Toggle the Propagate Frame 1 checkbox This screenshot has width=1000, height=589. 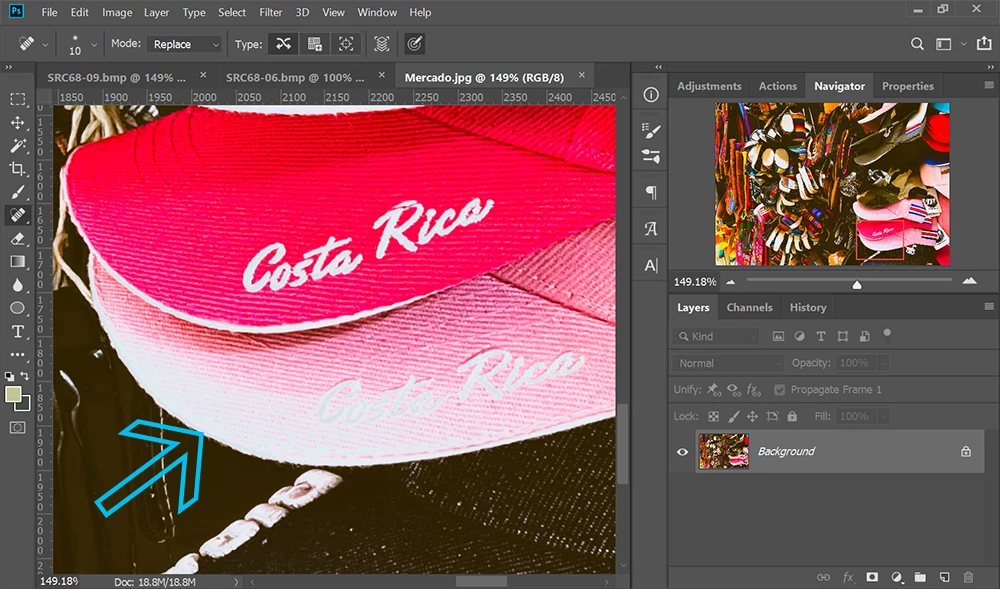click(x=779, y=389)
